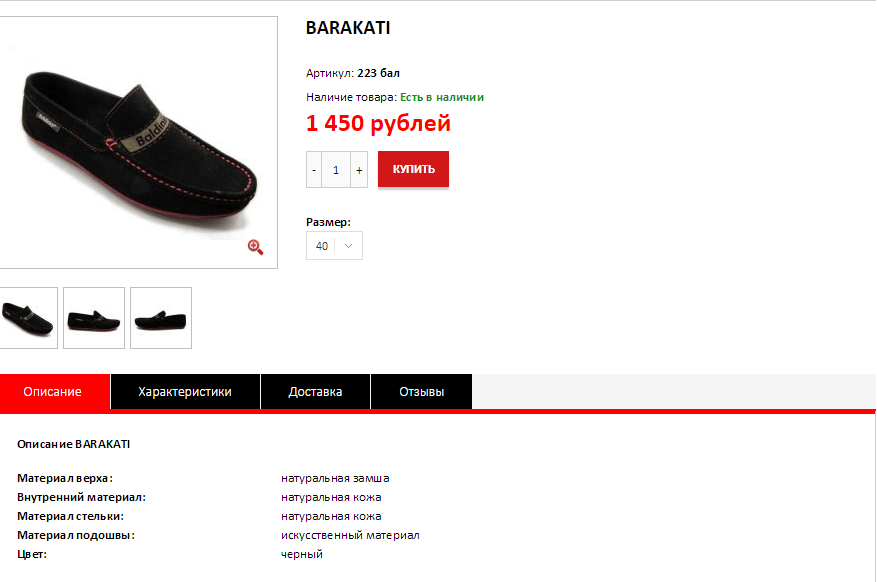877x582 pixels.
Task: Show the Отзывы tab
Action: coord(422,391)
